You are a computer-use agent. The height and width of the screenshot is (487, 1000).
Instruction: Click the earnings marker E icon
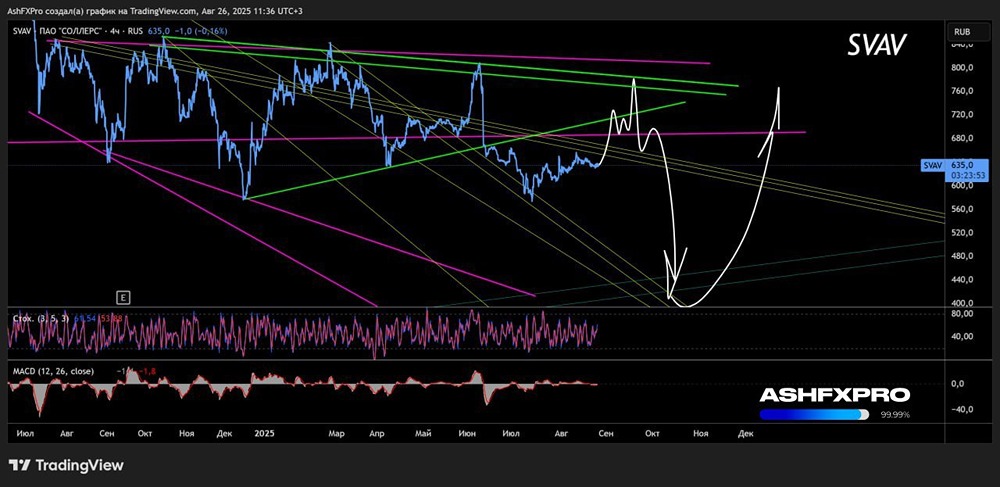coord(123,296)
